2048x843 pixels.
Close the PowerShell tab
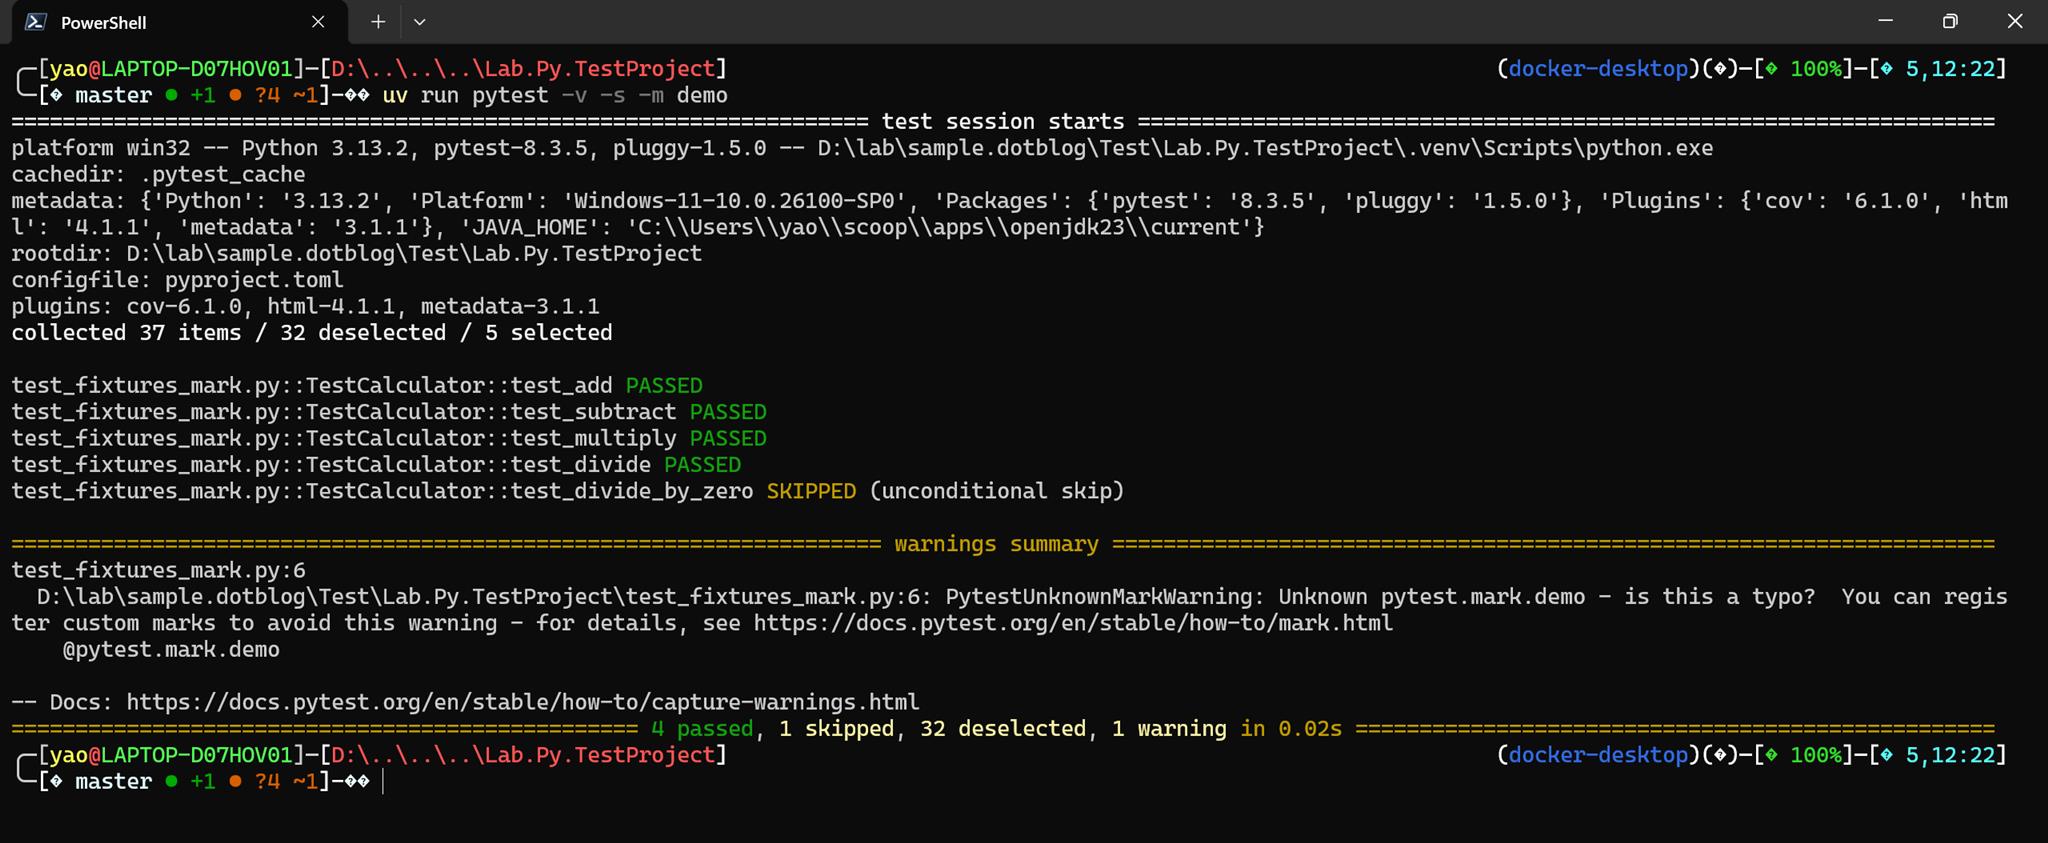318,22
